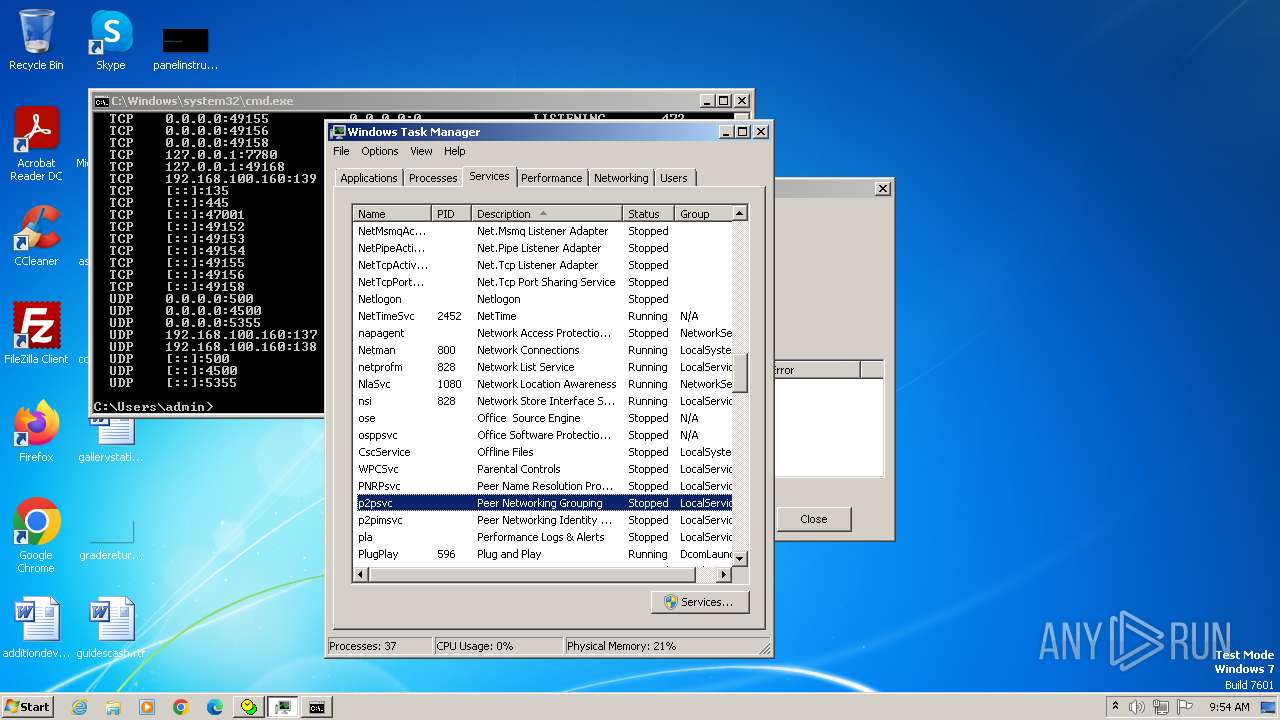Screen dimensions: 1280x720
Task: Click the Internet Explorer taskbar icon
Action: click(x=79, y=707)
